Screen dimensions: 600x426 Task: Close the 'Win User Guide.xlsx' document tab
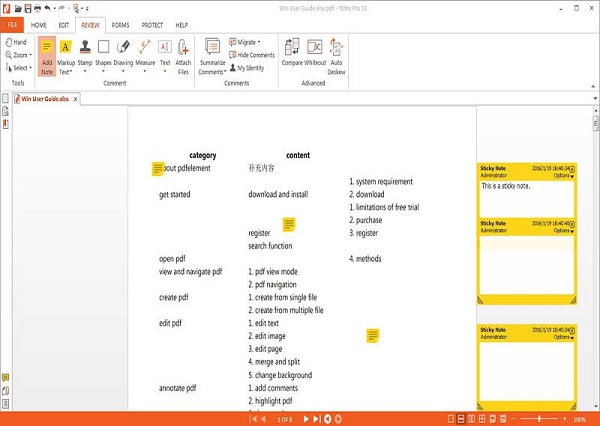(75, 99)
